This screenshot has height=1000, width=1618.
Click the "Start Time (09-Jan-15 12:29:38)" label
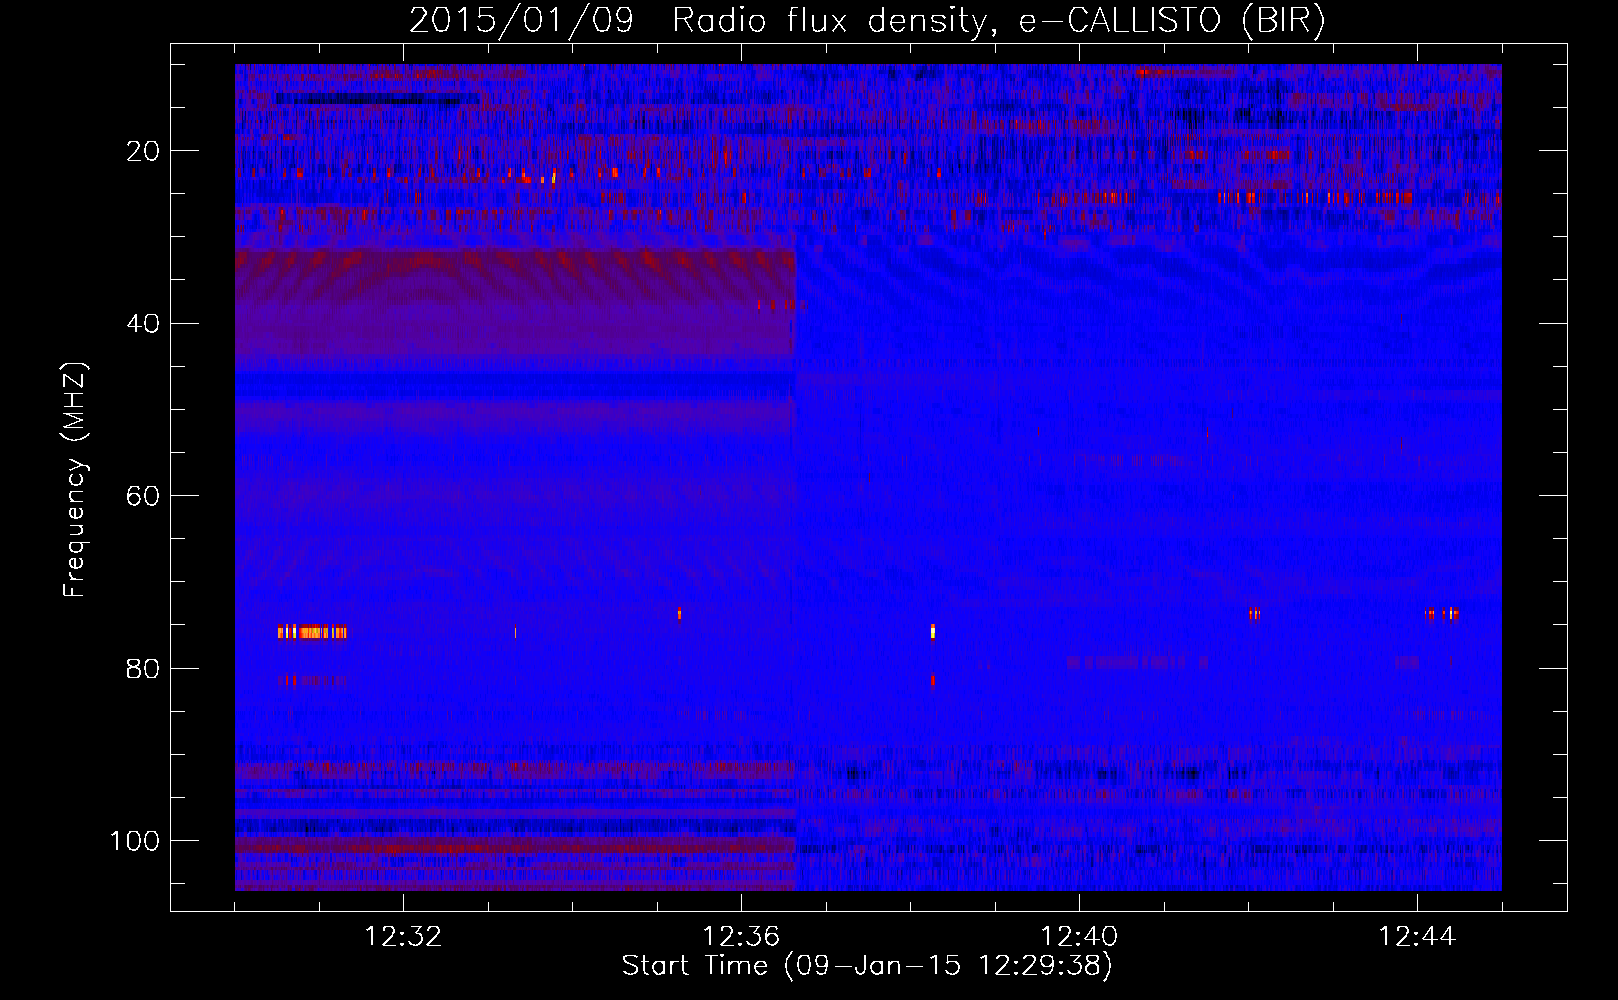pyautogui.click(x=867, y=966)
